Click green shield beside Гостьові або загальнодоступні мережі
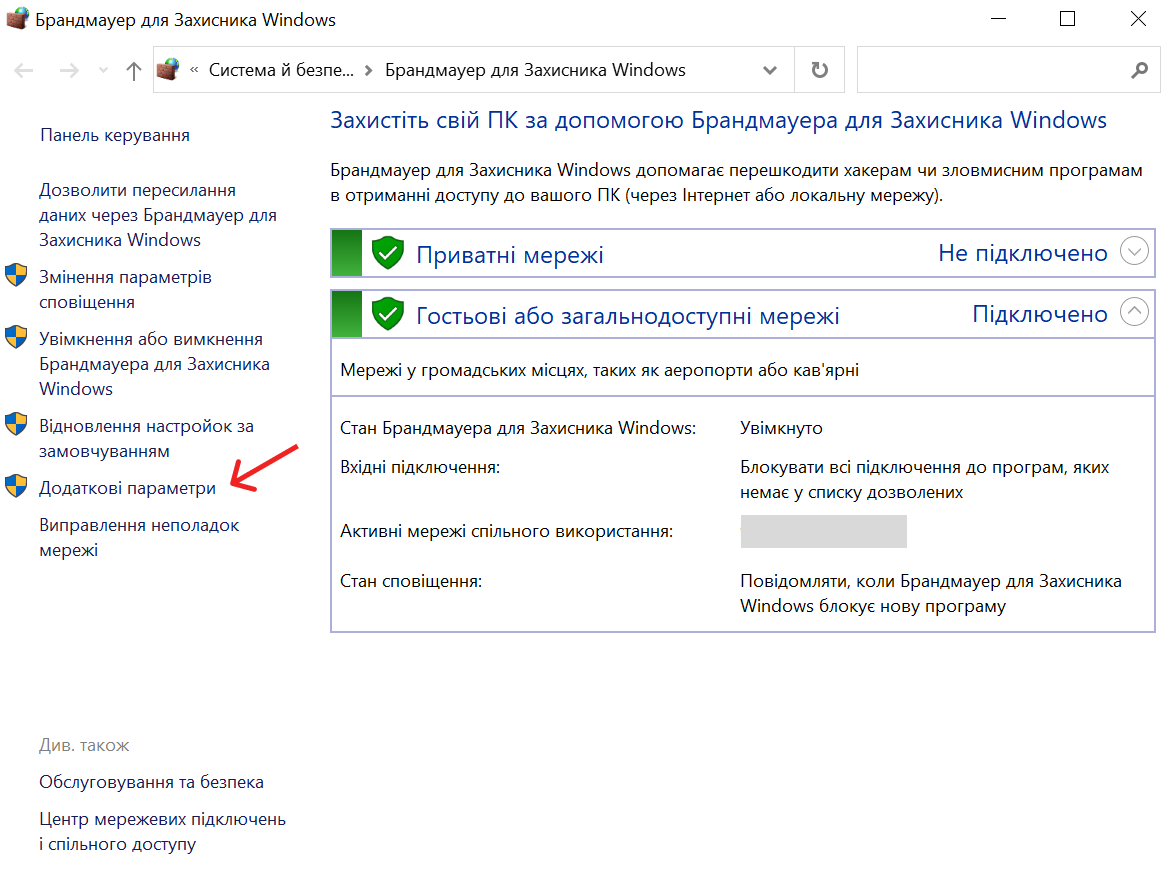This screenshot has width=1170, height=882. pyautogui.click(x=387, y=315)
